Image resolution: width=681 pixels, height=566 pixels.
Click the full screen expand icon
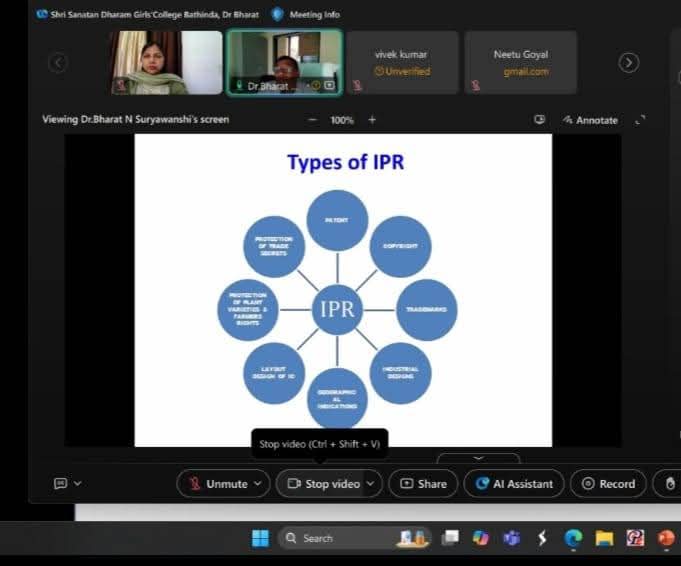(x=640, y=120)
